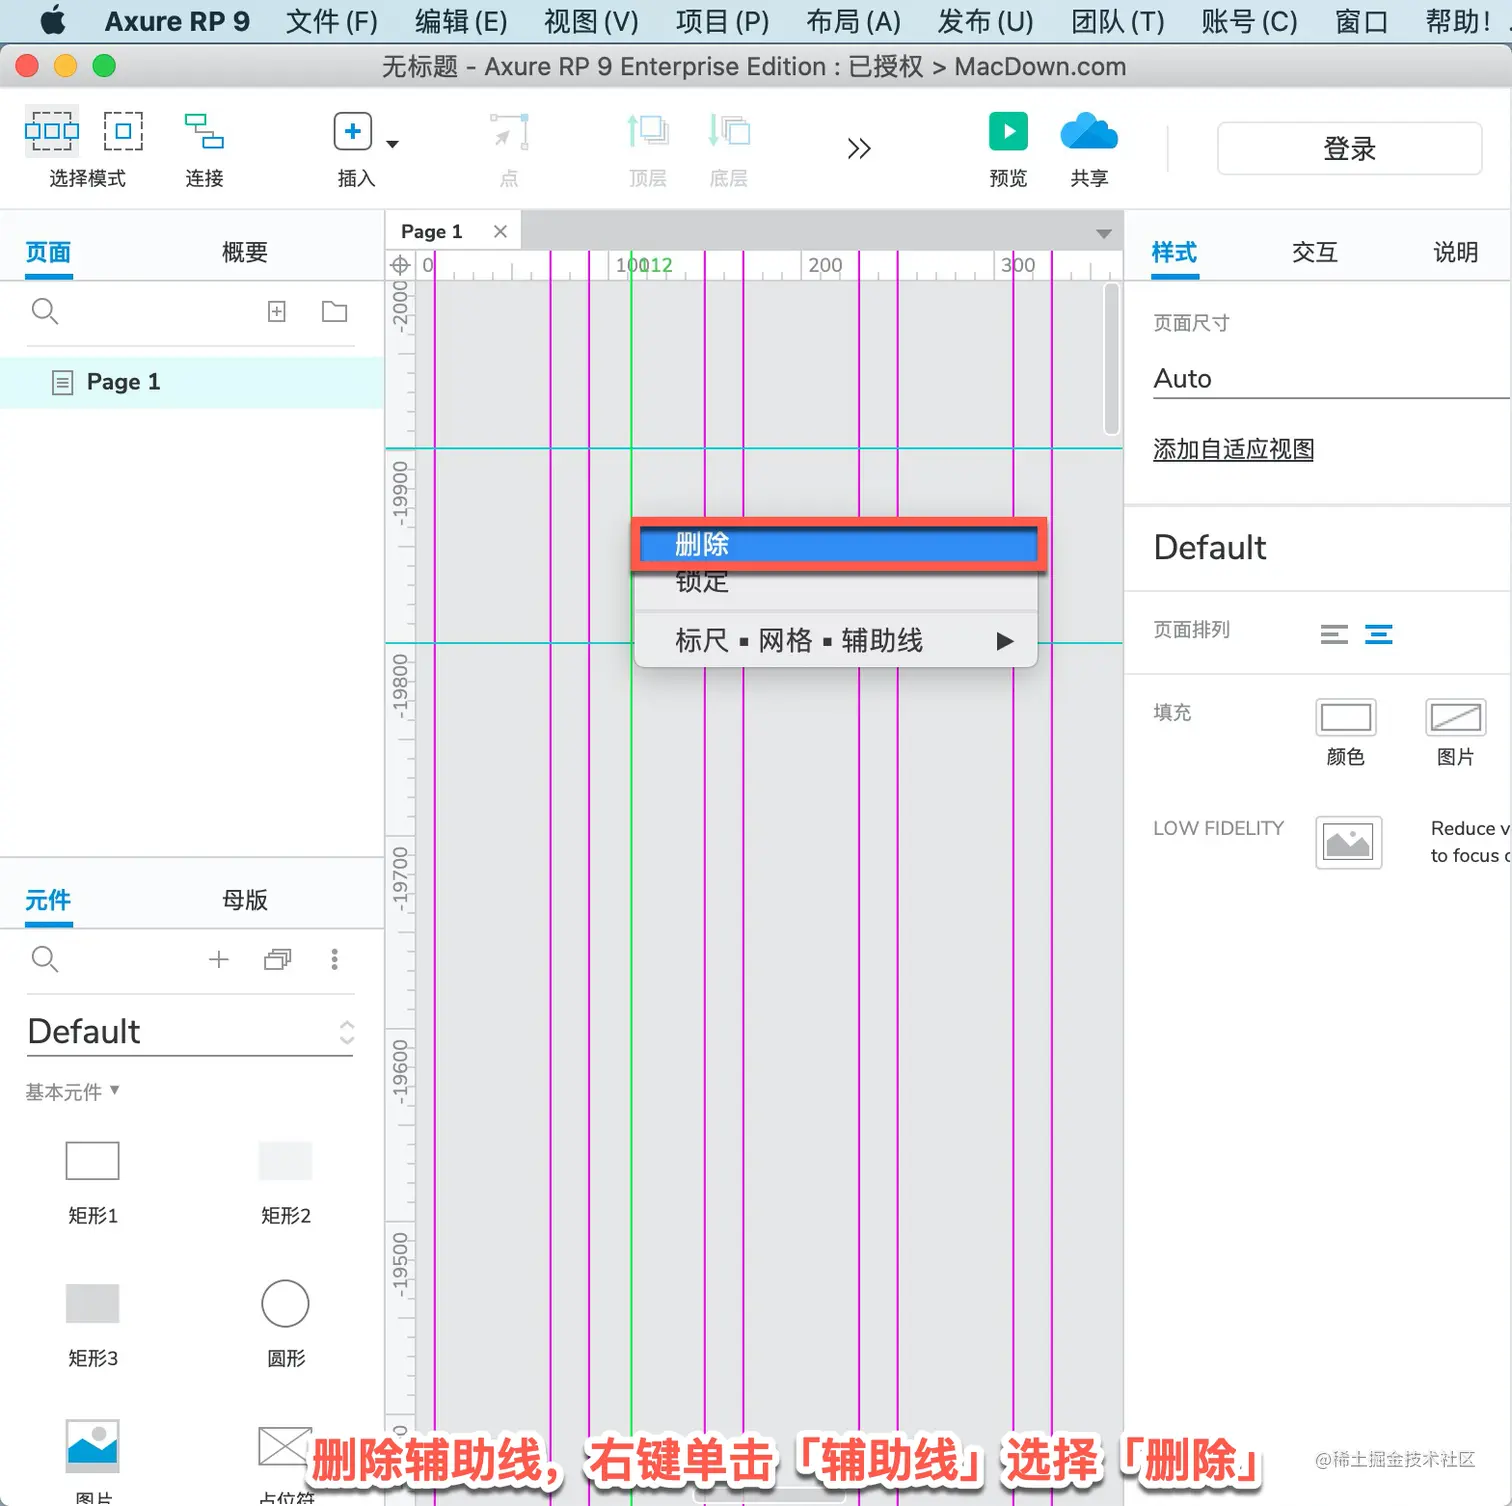
Task: Switch to the 样式 style tab
Action: [1174, 252]
